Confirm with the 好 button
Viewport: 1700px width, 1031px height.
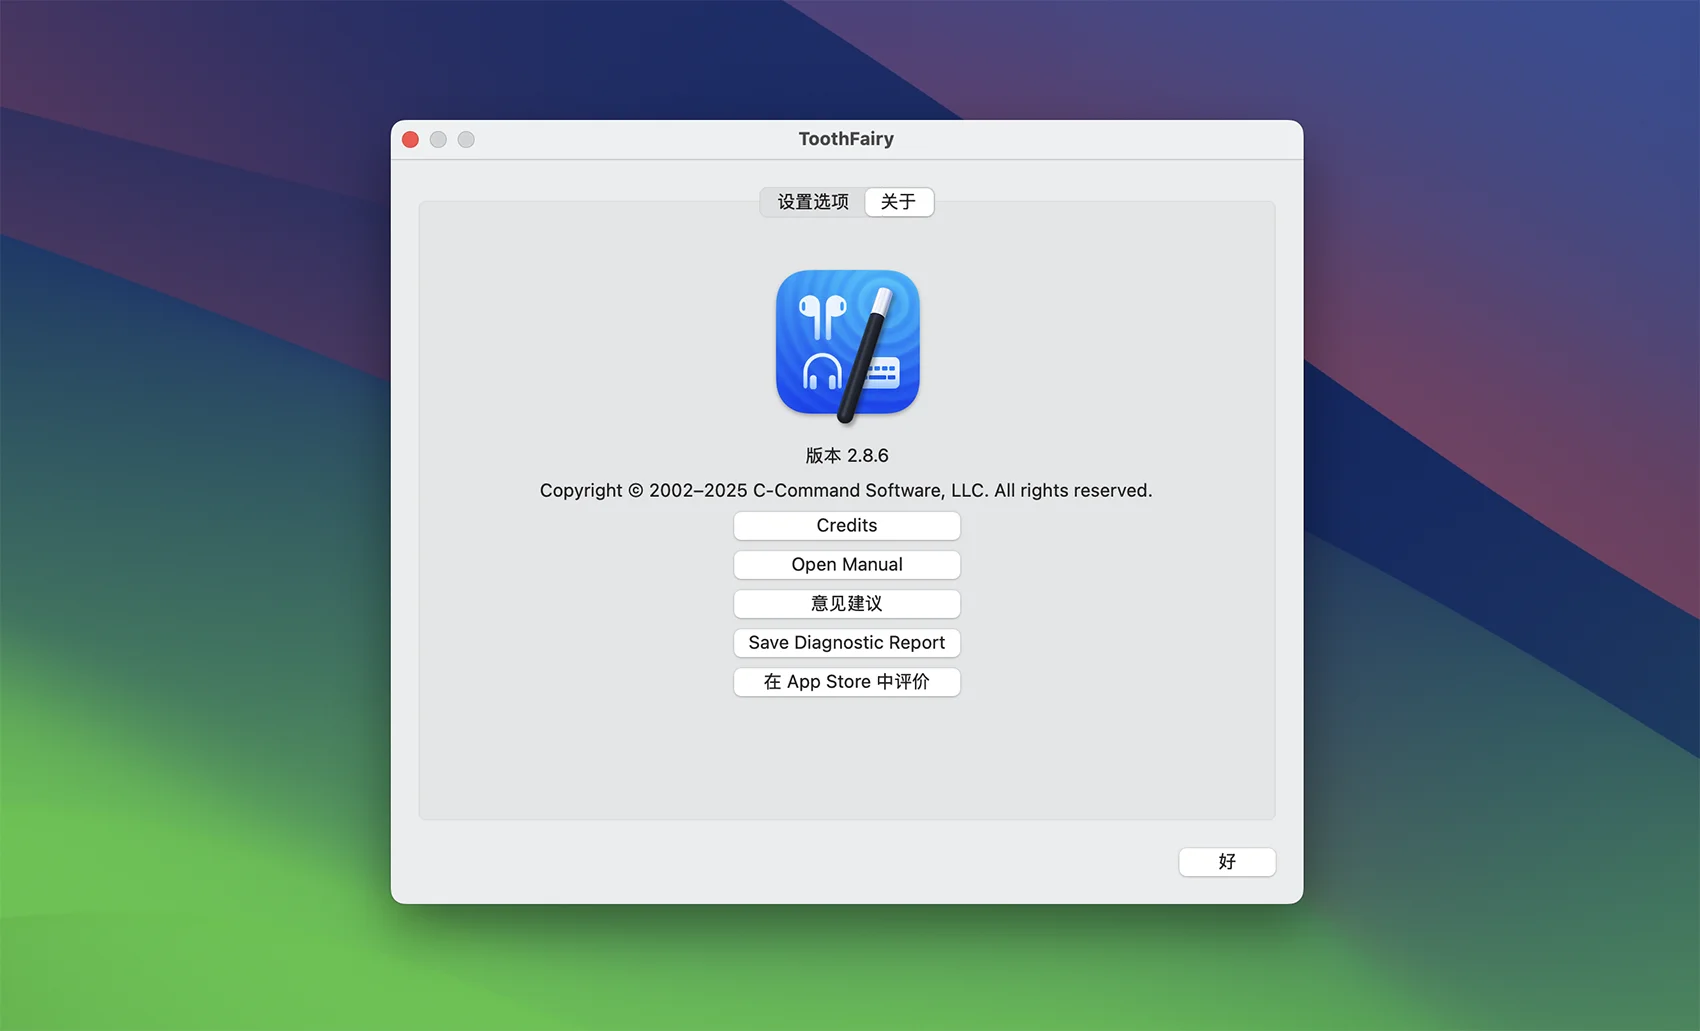point(1227,862)
